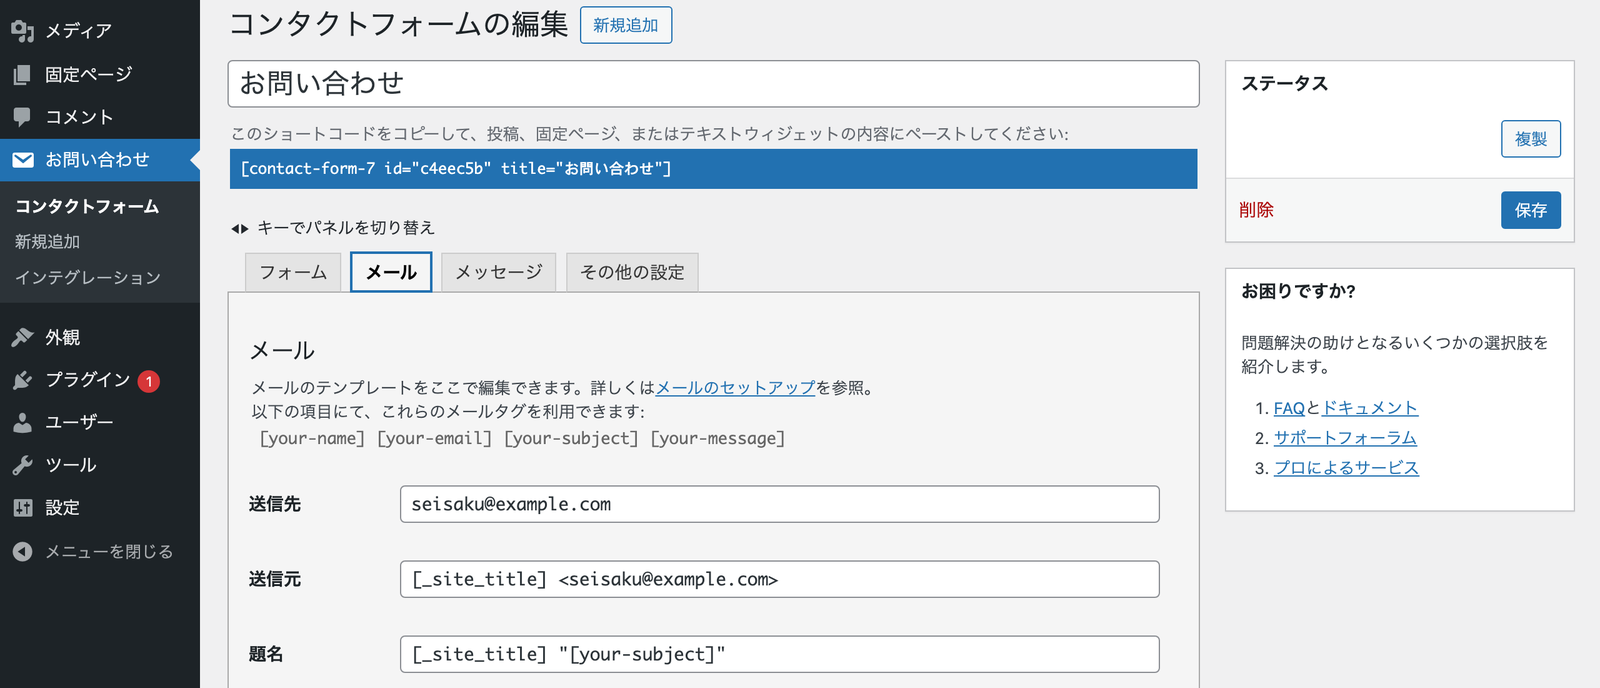Click the 保存 save button
Image resolution: width=1600 pixels, height=688 pixels.
pos(1531,210)
